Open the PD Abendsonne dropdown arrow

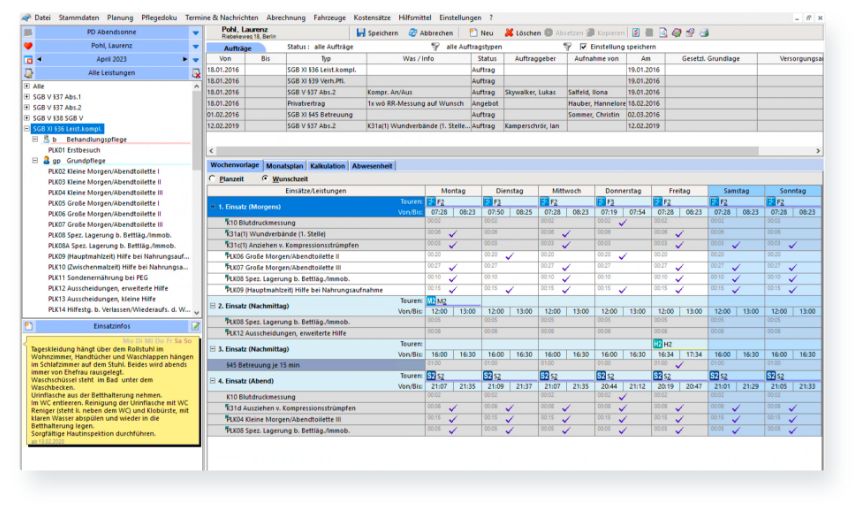(195, 33)
